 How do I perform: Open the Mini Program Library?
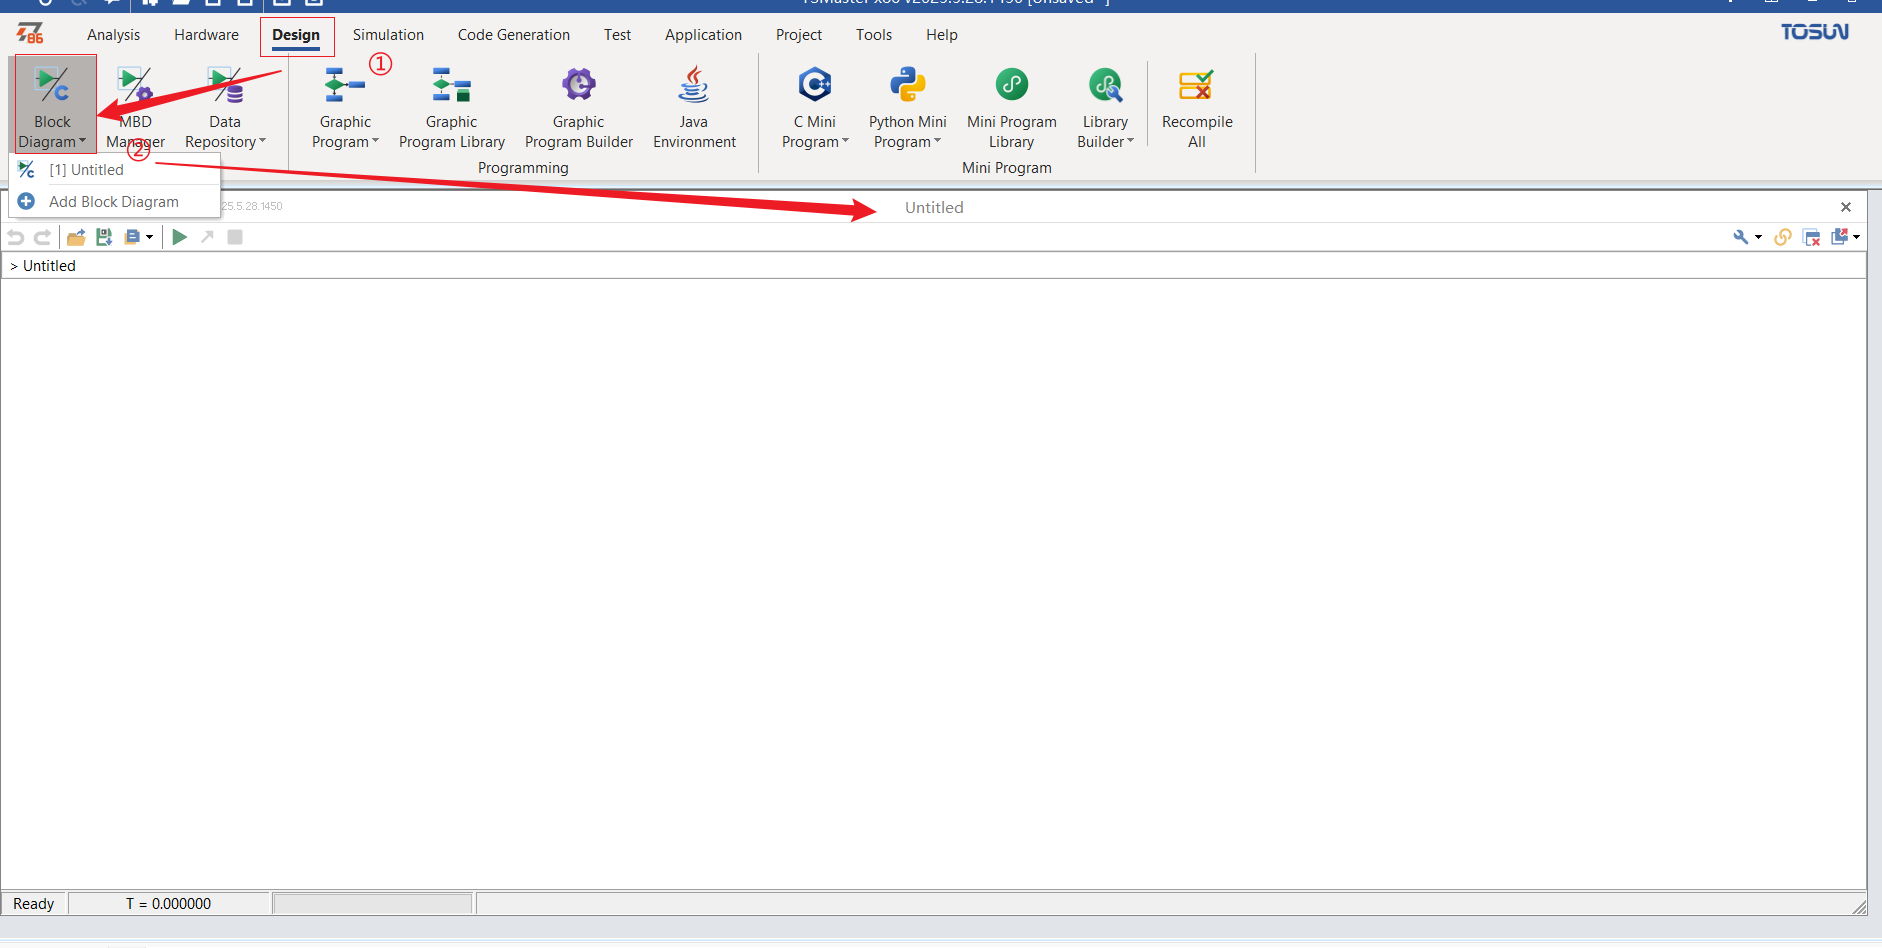pyautogui.click(x=1011, y=107)
